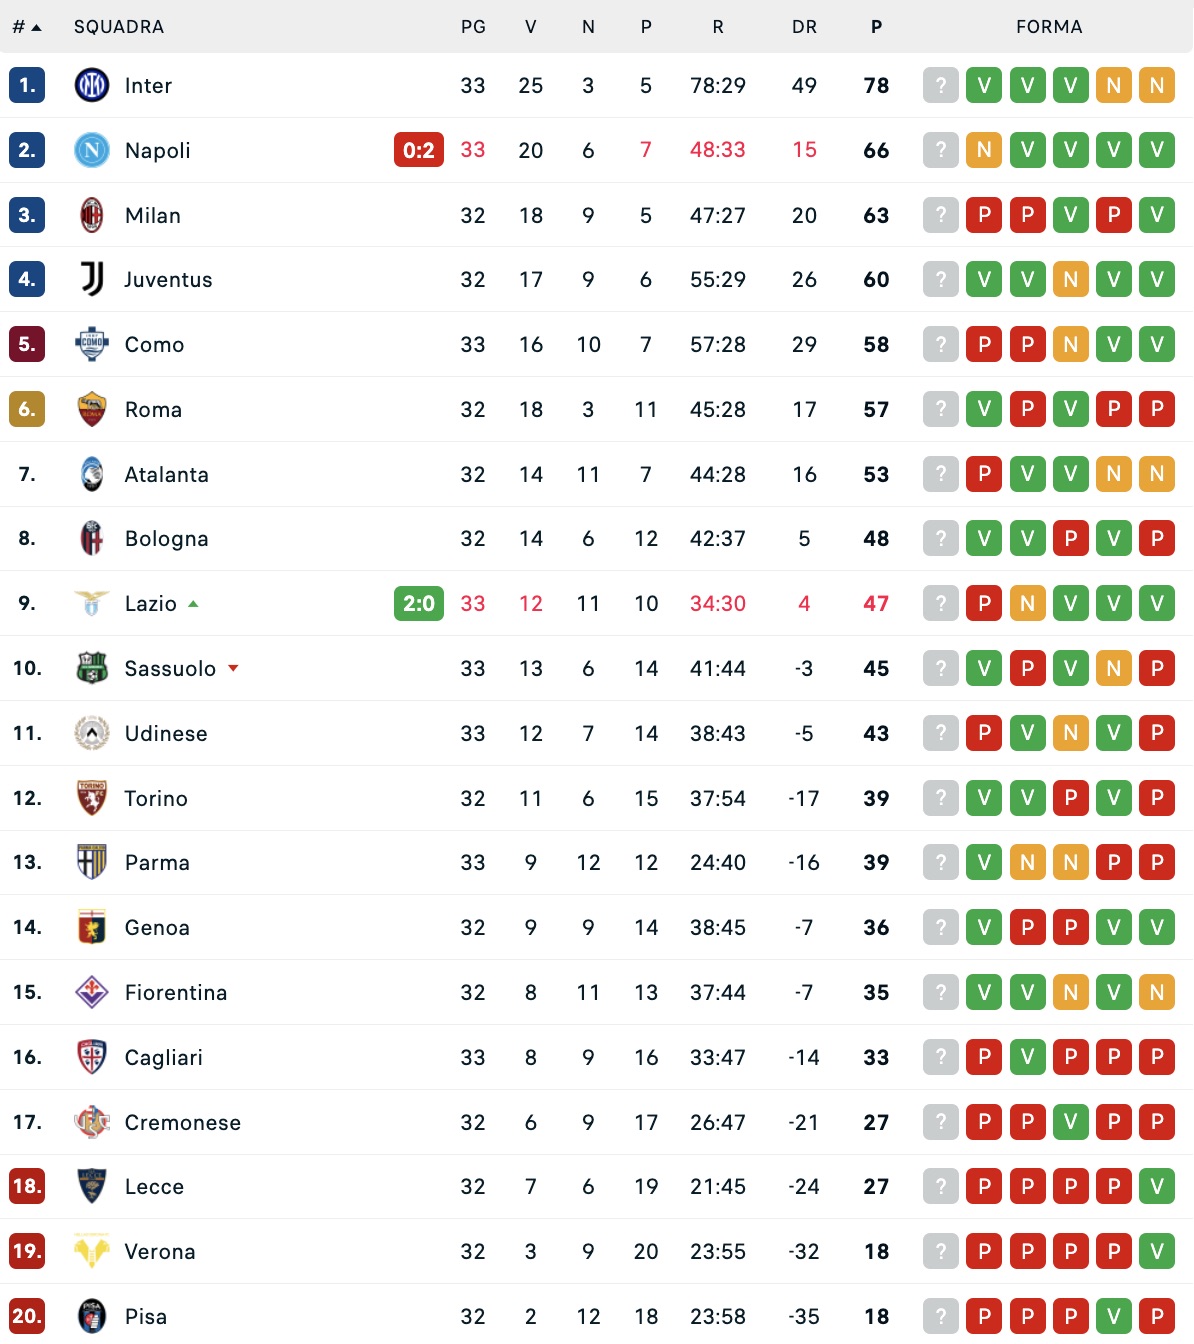Click the Napoli club crest icon
This screenshot has width=1194, height=1344.
[92, 150]
